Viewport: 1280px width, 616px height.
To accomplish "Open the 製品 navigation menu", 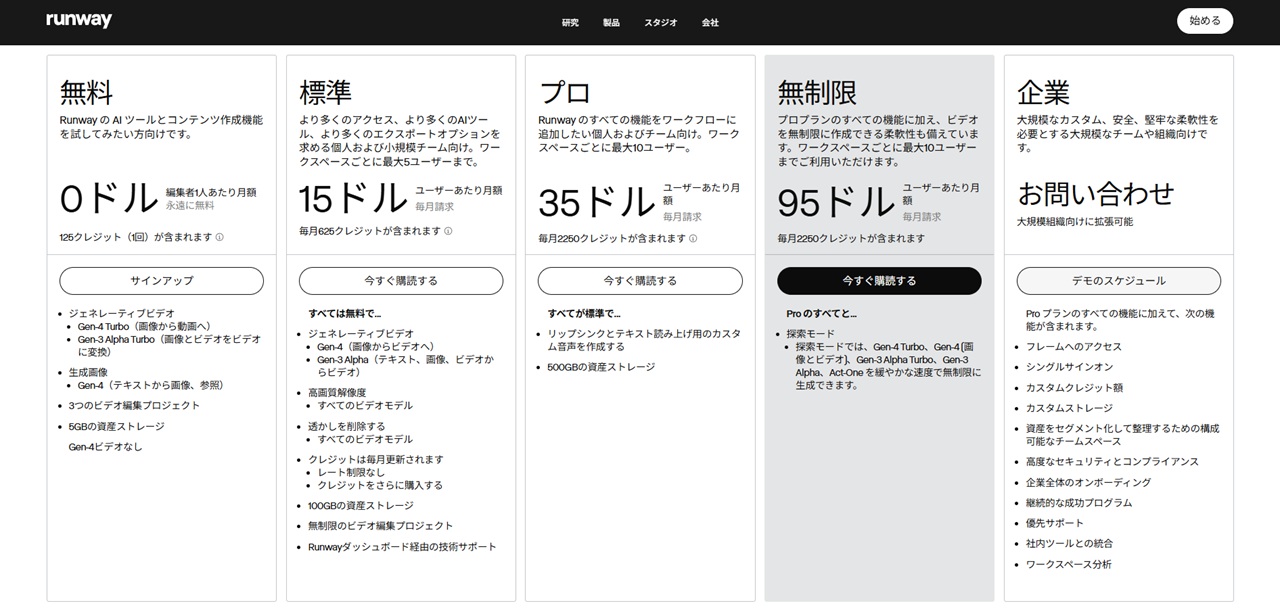I will [611, 22].
